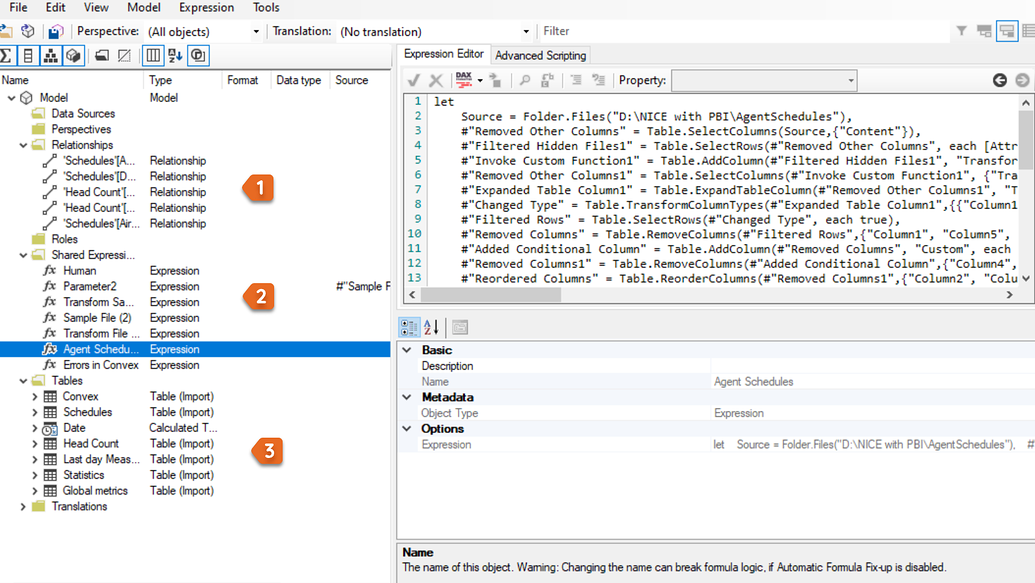
Task: Click the filter funnel icon beside the Filter box
Action: click(961, 31)
